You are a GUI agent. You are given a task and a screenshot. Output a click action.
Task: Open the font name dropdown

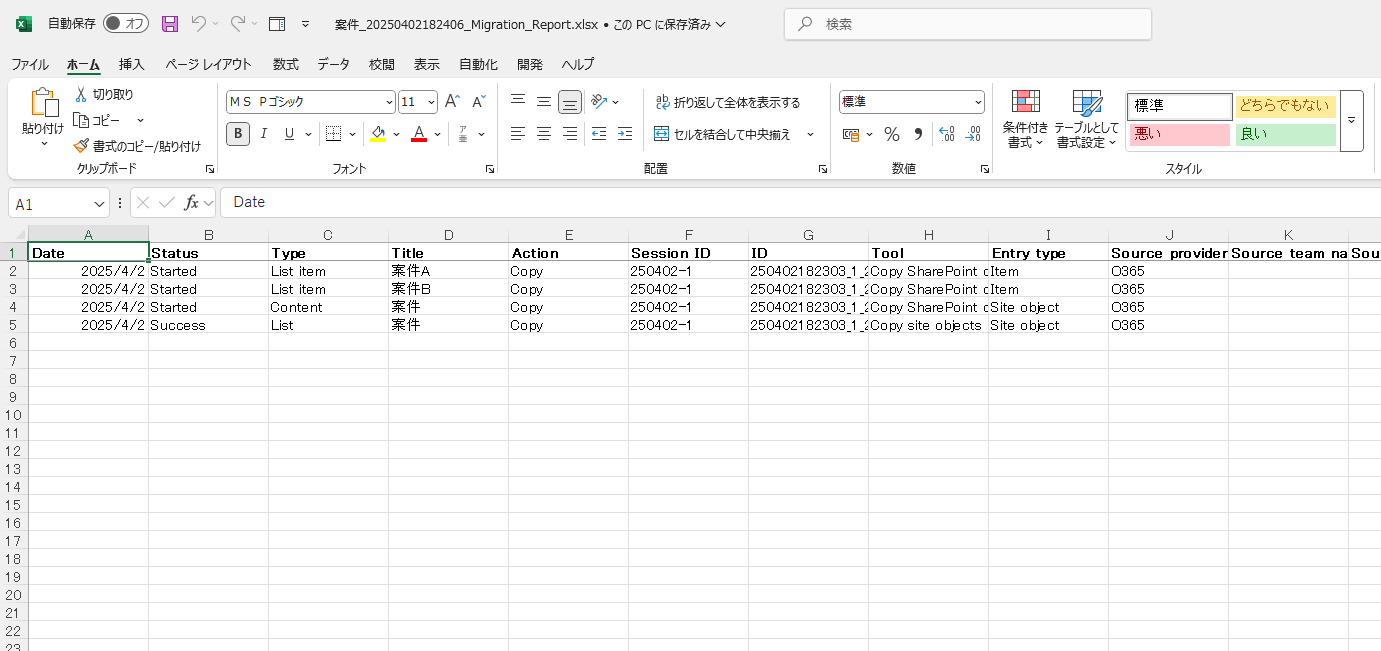tap(391, 101)
